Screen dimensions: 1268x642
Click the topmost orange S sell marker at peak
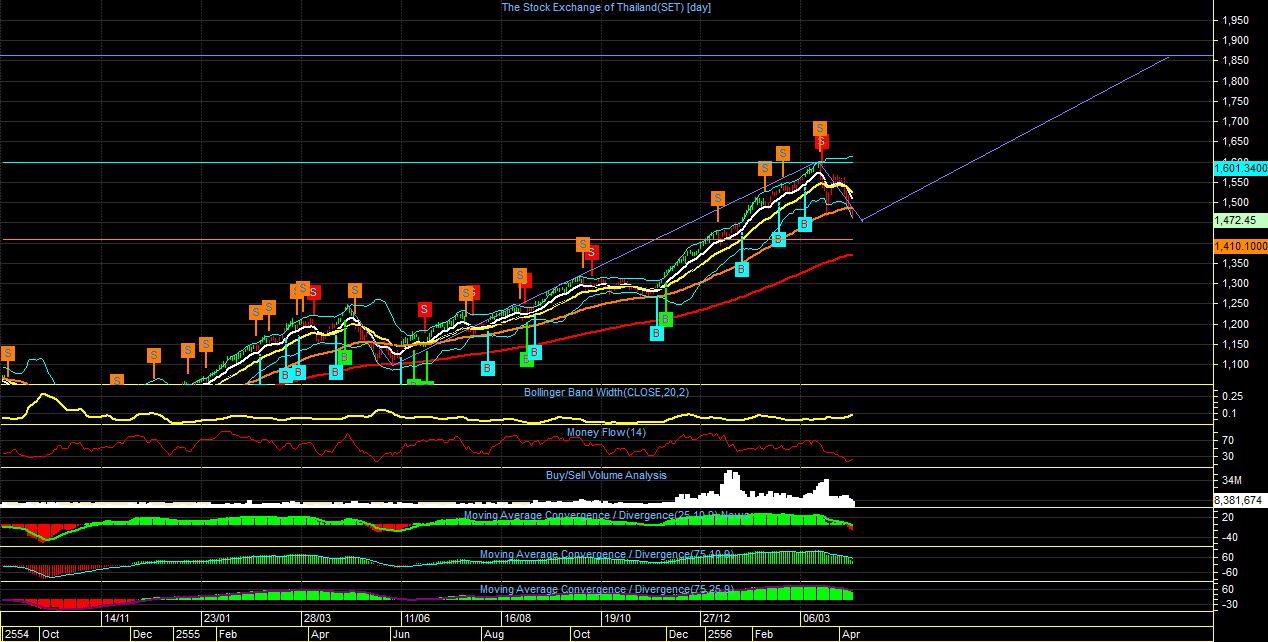coord(820,128)
